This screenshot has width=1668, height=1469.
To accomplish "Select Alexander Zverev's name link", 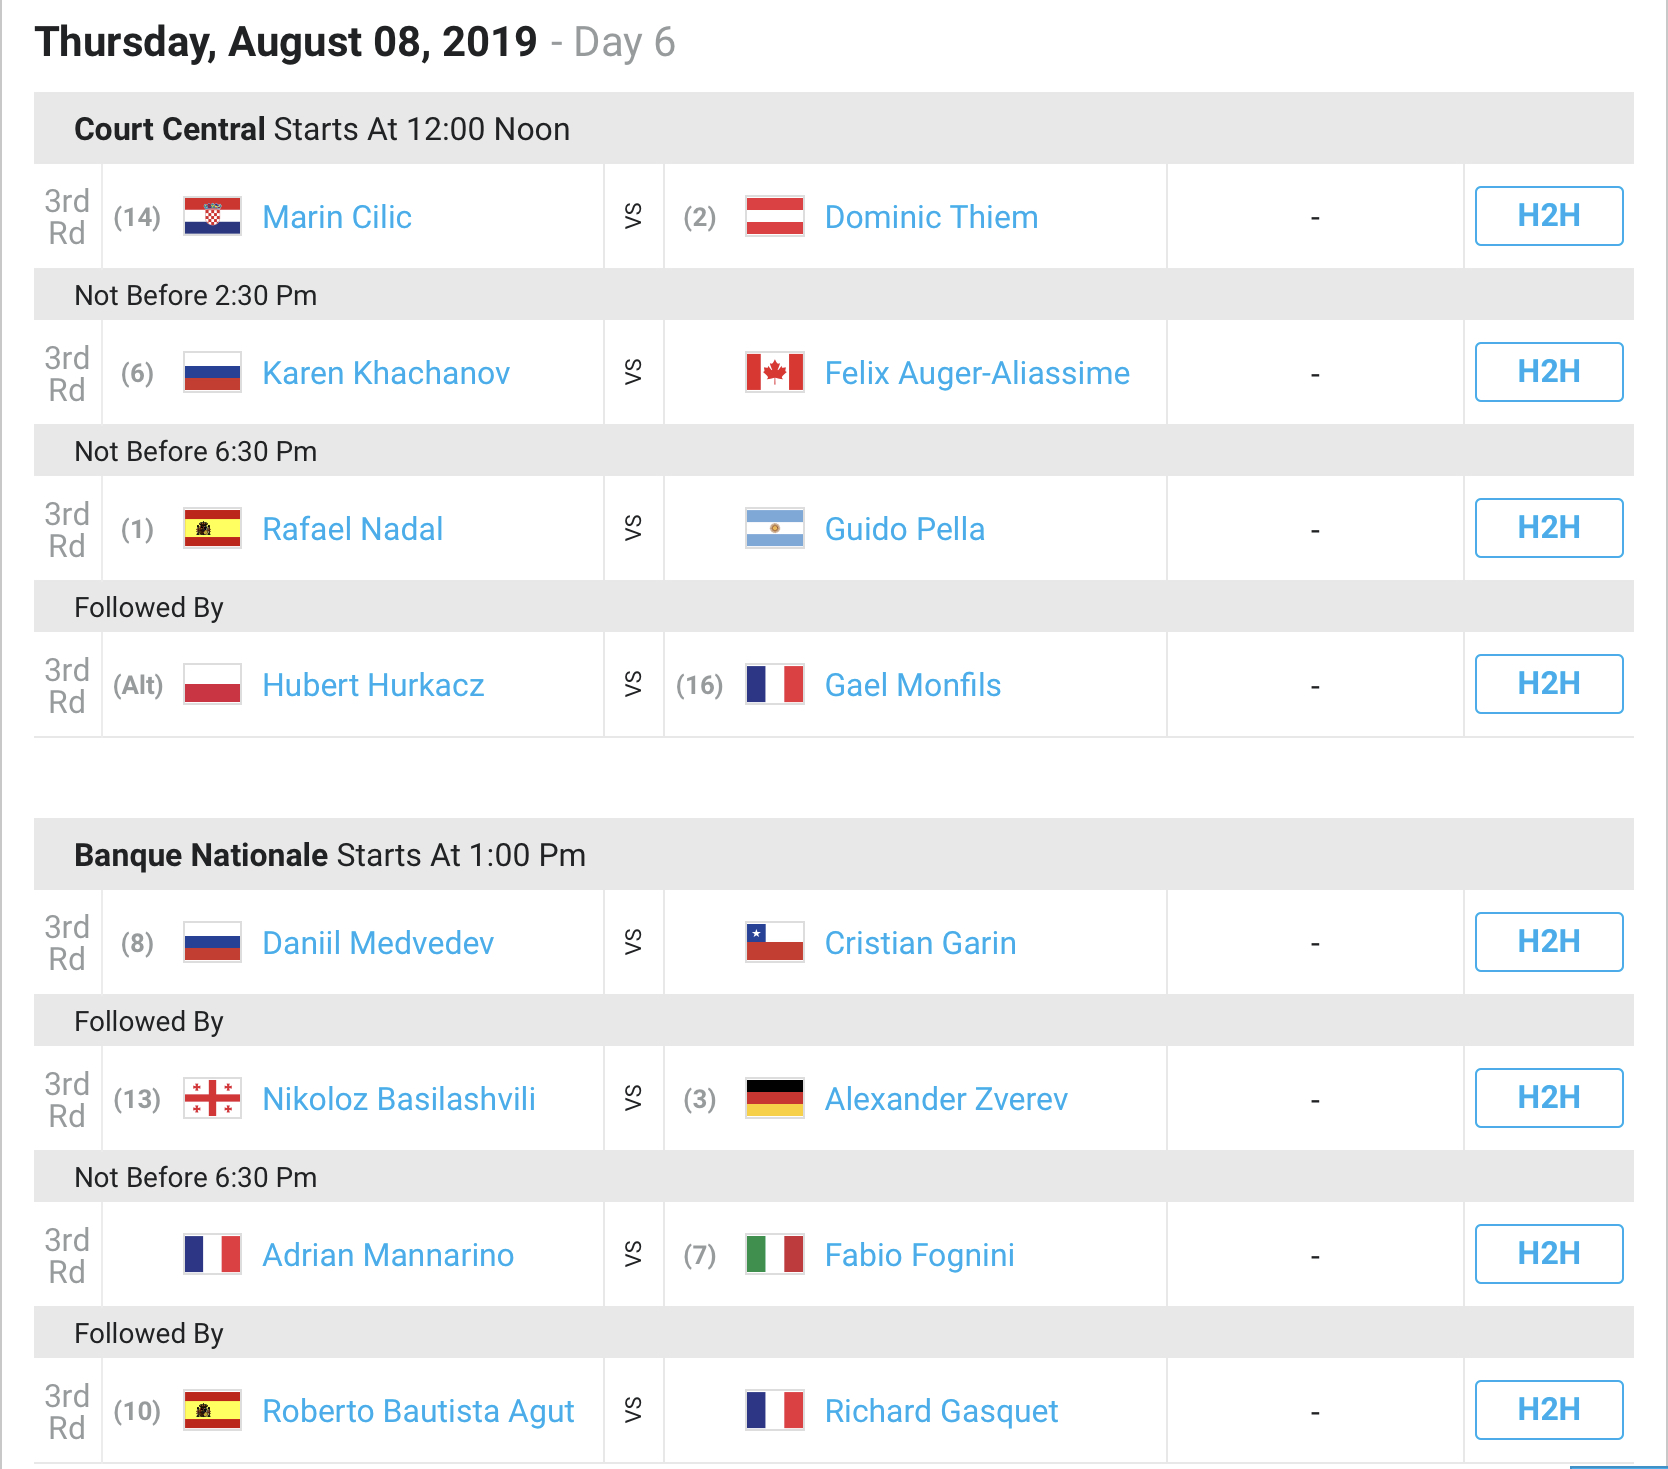I will 946,1099.
